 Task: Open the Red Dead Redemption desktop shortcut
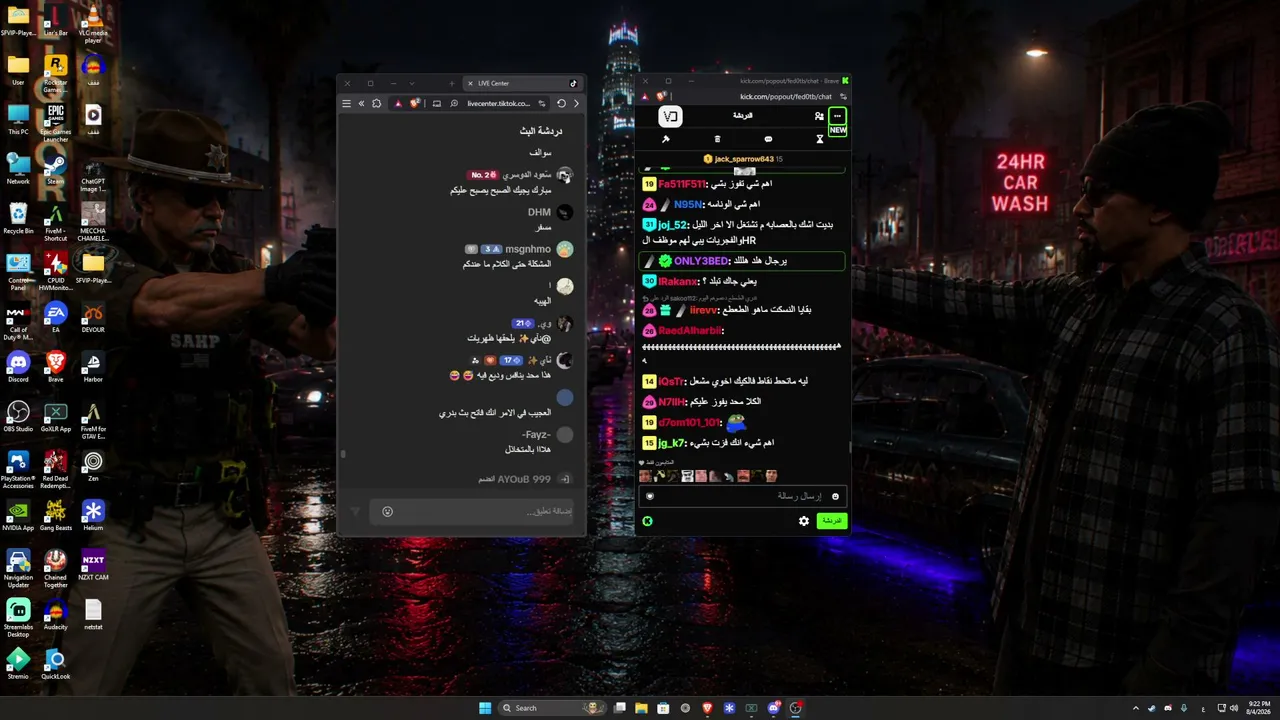[56, 469]
